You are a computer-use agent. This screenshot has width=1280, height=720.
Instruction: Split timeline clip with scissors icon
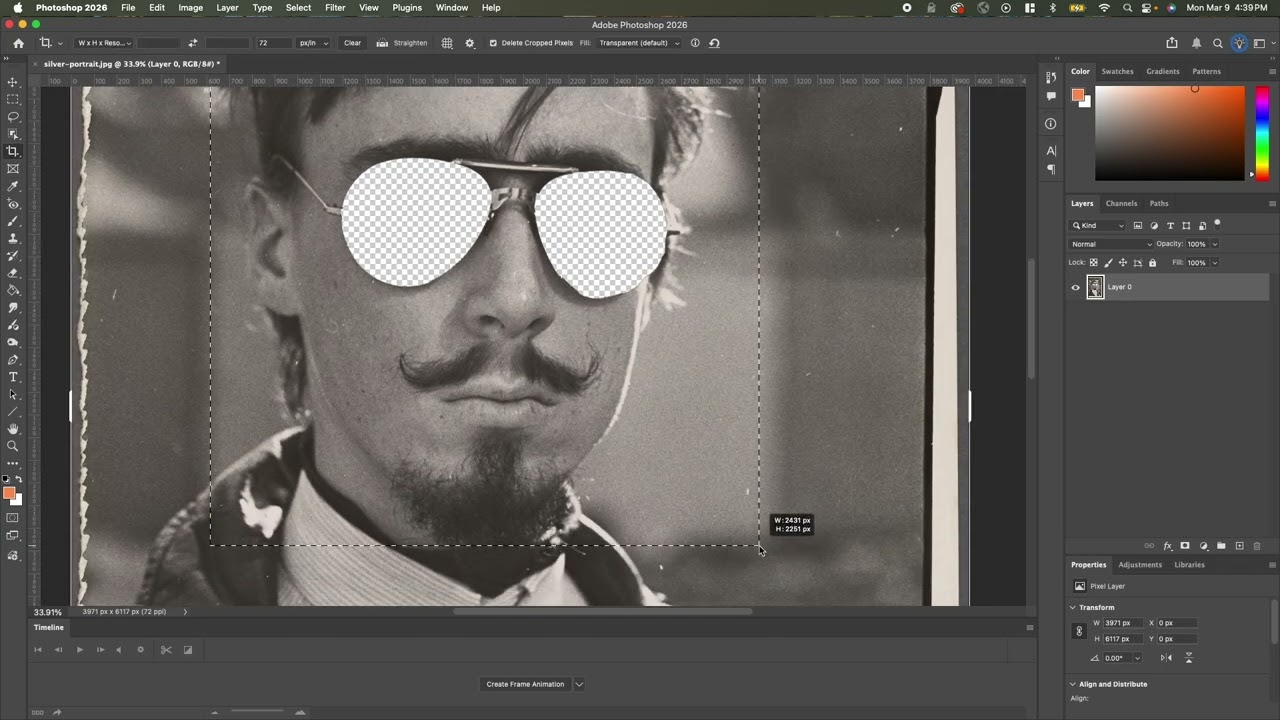166,650
